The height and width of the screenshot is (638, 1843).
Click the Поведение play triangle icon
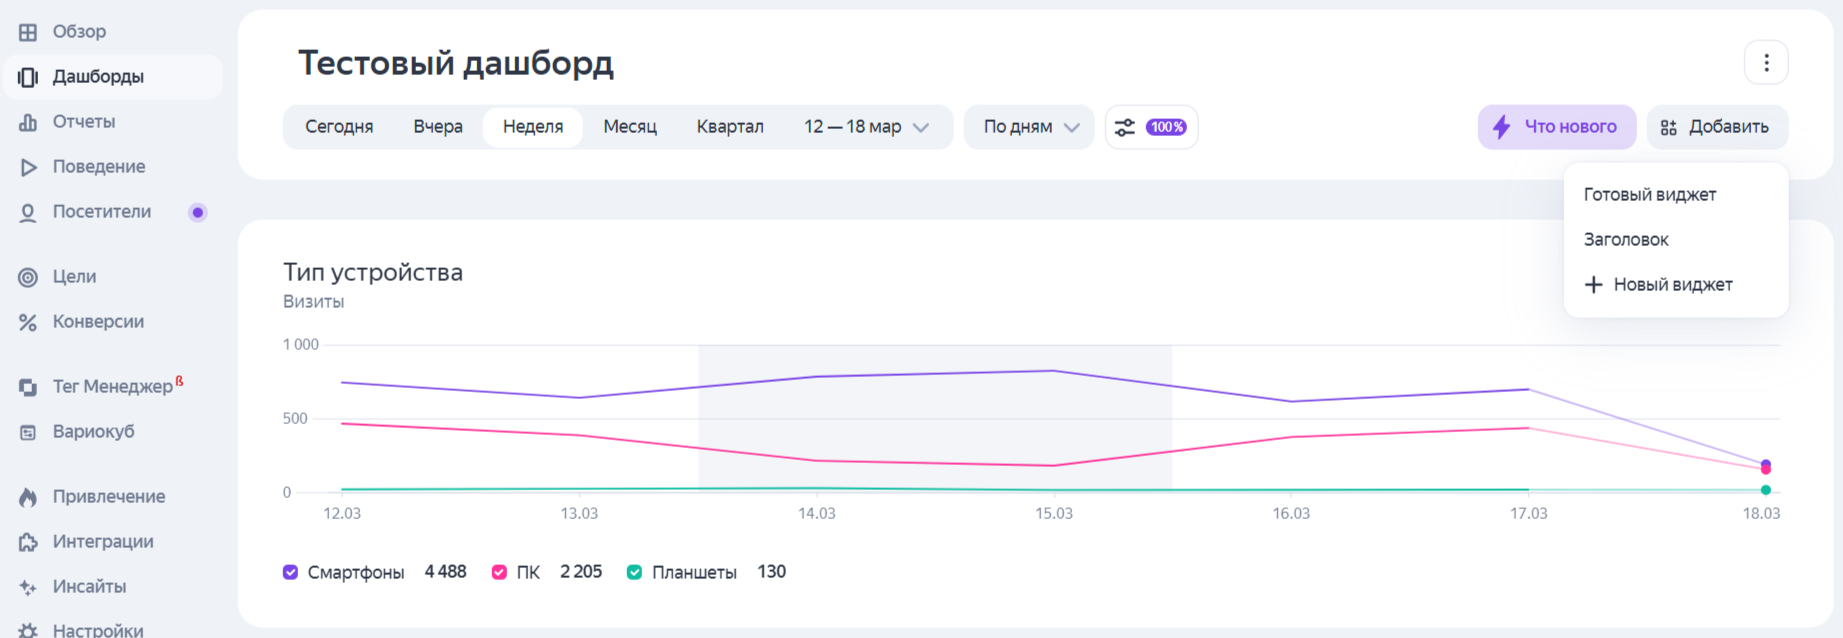pyautogui.click(x=28, y=167)
